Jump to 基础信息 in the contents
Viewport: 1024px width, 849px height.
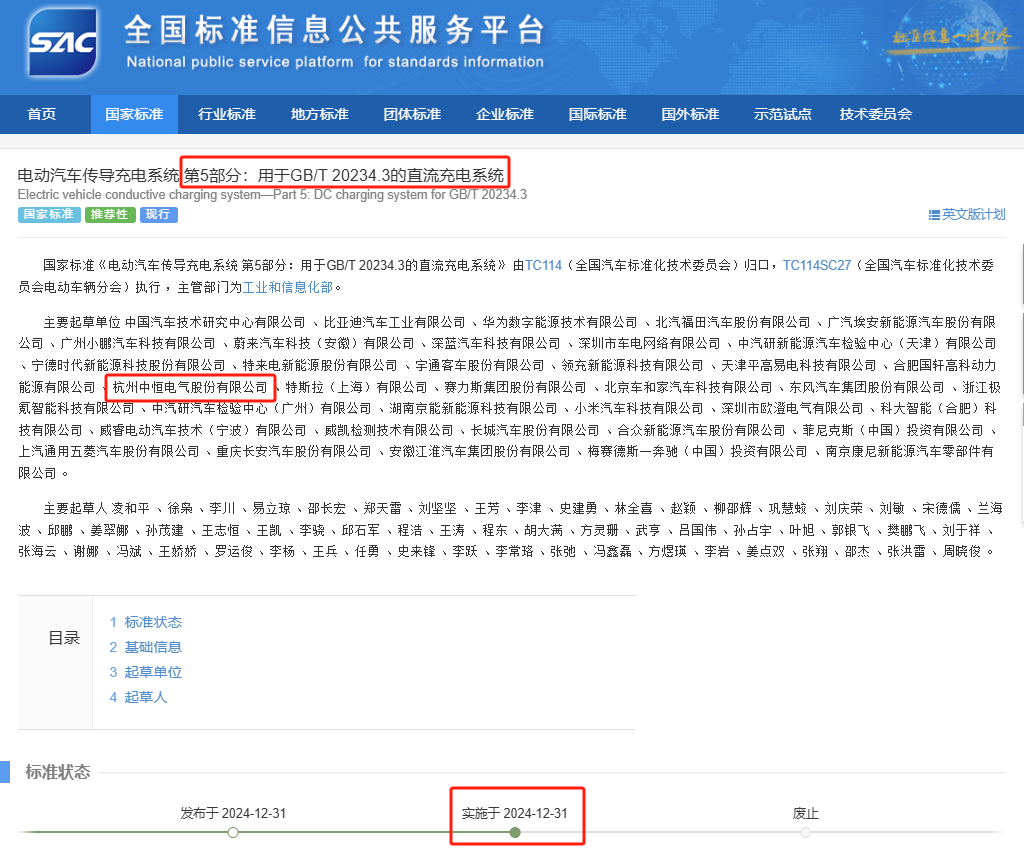[153, 647]
